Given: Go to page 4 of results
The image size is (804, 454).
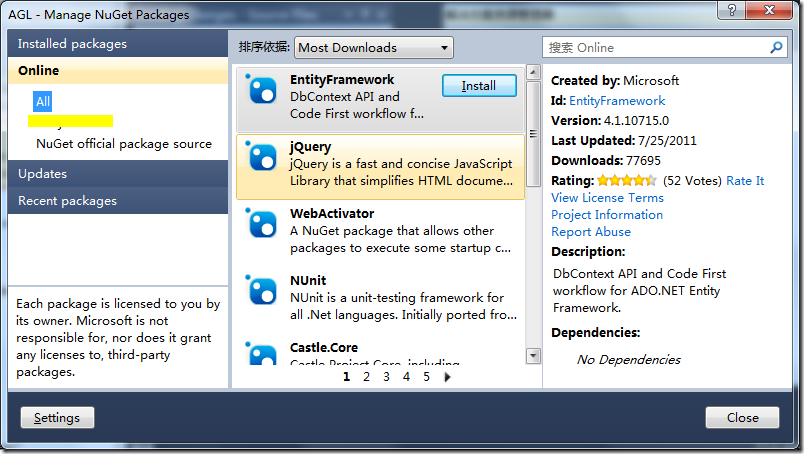Looking at the screenshot, I should 406,377.
